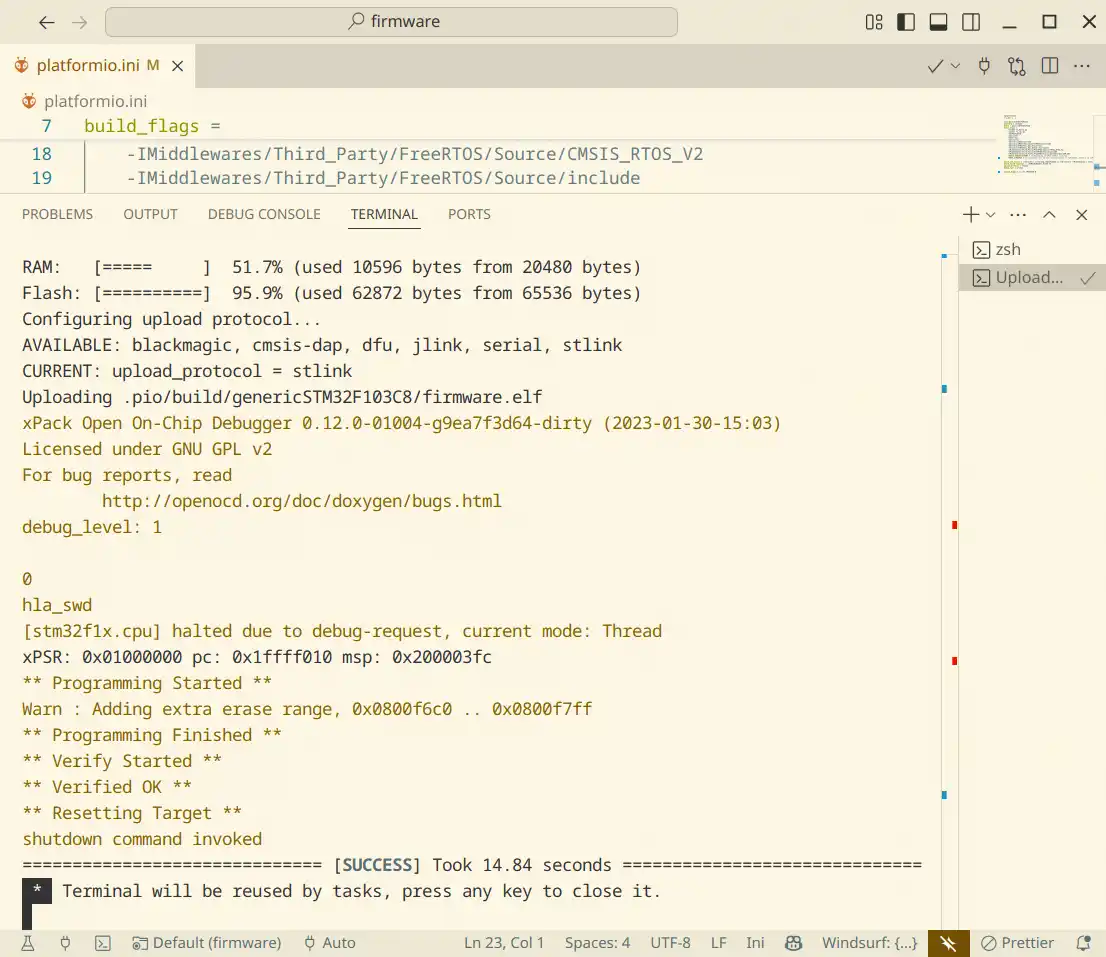
Task: Open terminal panel ellipsis menu
Action: coord(1018,214)
